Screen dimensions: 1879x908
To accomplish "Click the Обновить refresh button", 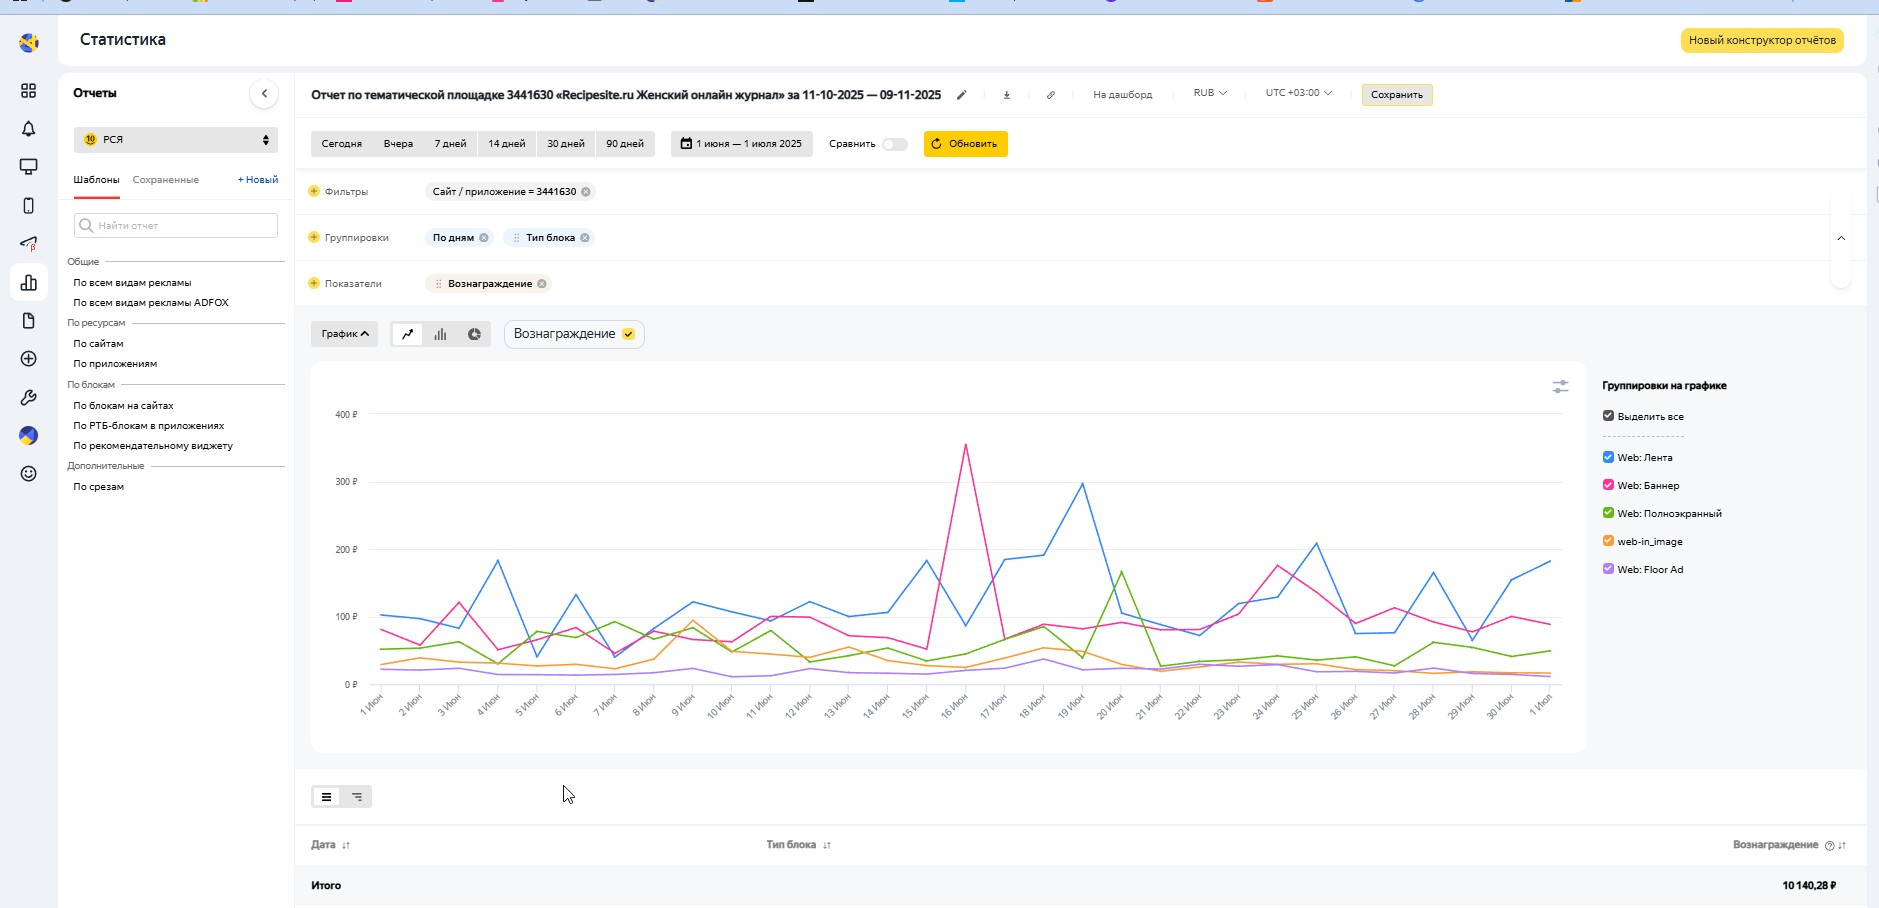I will (x=965, y=144).
